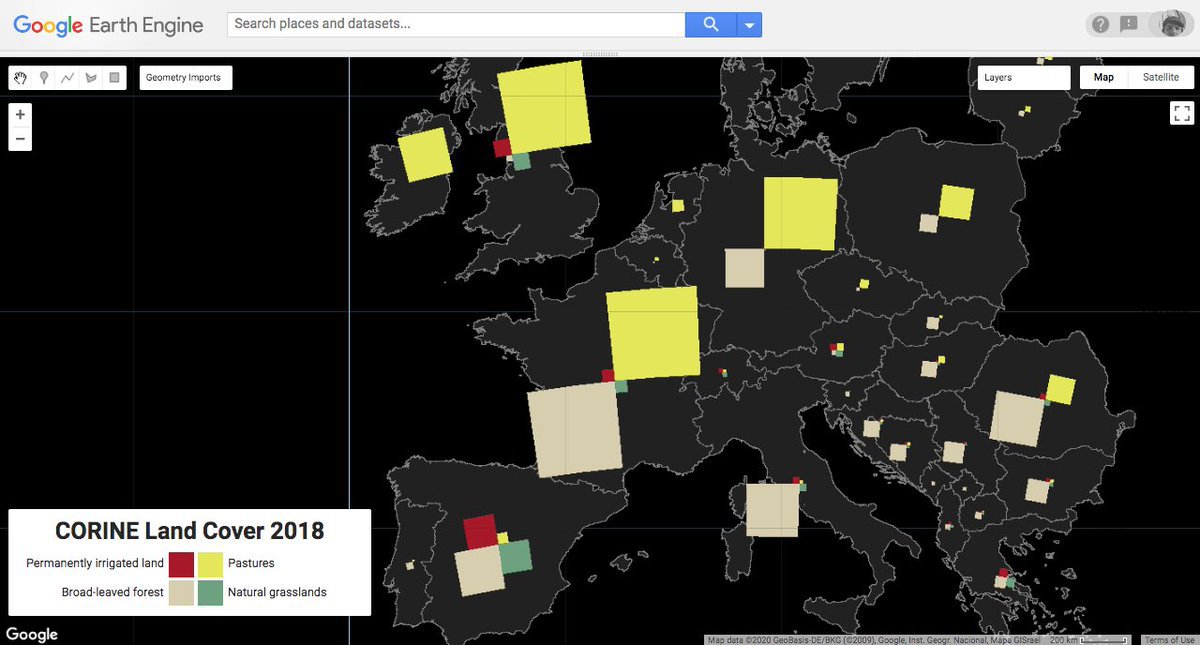Expand the Geometry Imports panel
Image resolution: width=1200 pixels, height=645 pixels.
(186, 78)
